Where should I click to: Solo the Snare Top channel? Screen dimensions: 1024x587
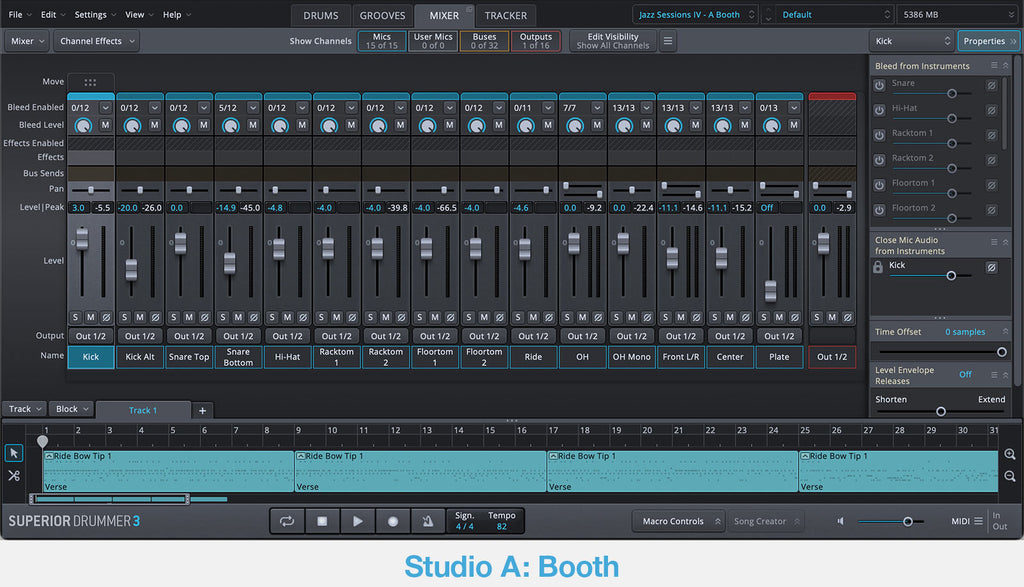point(174,317)
